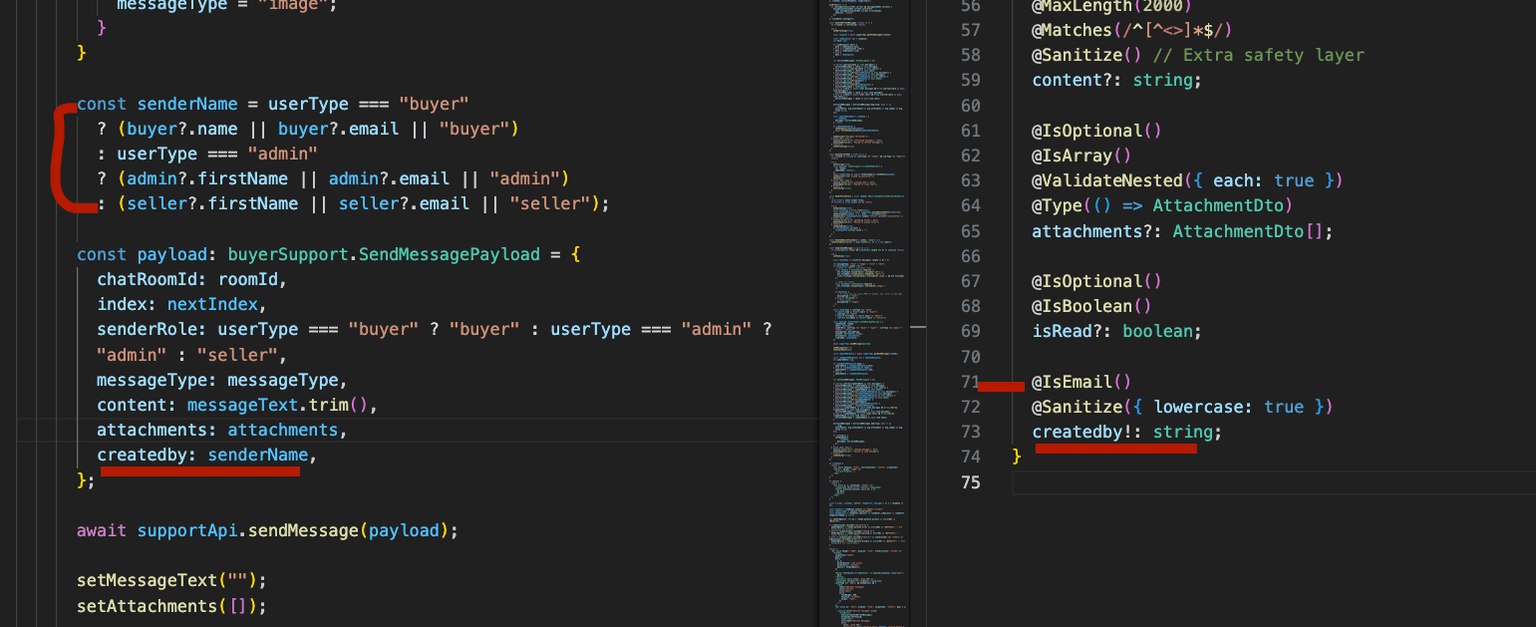Click the admin?.firstName expression

[x=207, y=178]
